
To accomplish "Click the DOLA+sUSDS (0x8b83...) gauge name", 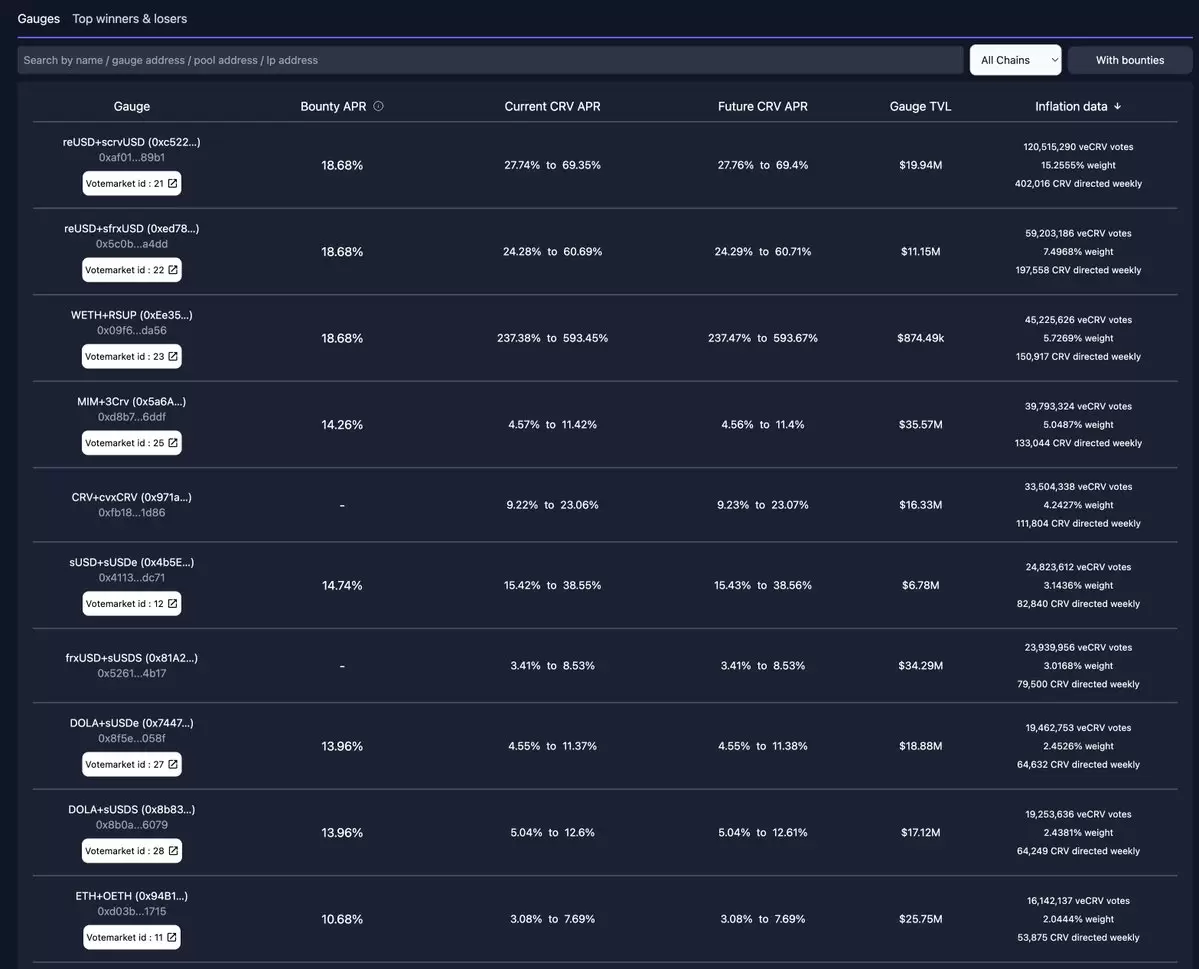I will pos(132,809).
